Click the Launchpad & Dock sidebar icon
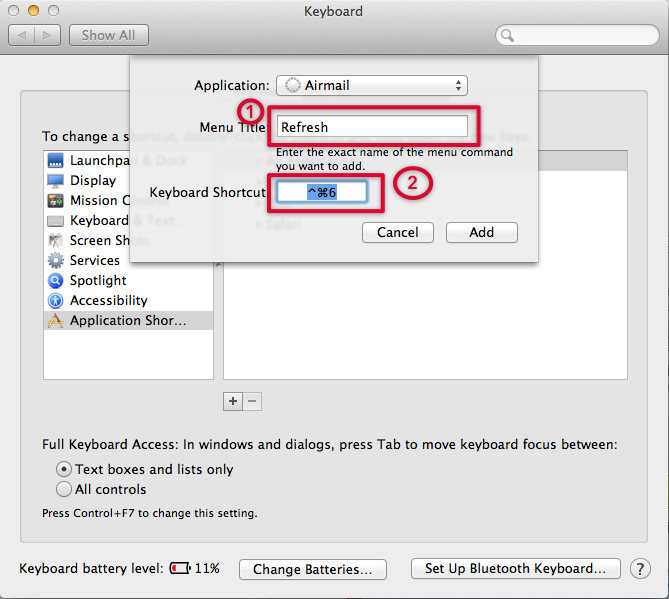The image size is (669, 599). click(x=55, y=161)
